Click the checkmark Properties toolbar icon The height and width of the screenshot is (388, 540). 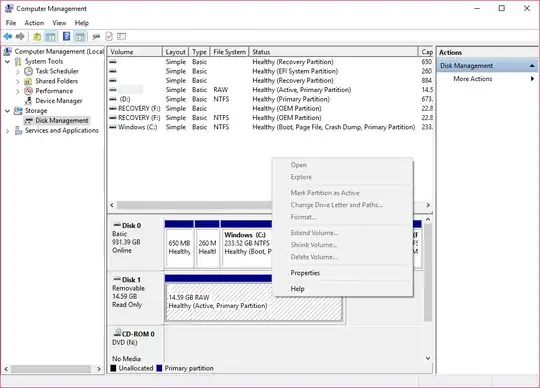109,36
